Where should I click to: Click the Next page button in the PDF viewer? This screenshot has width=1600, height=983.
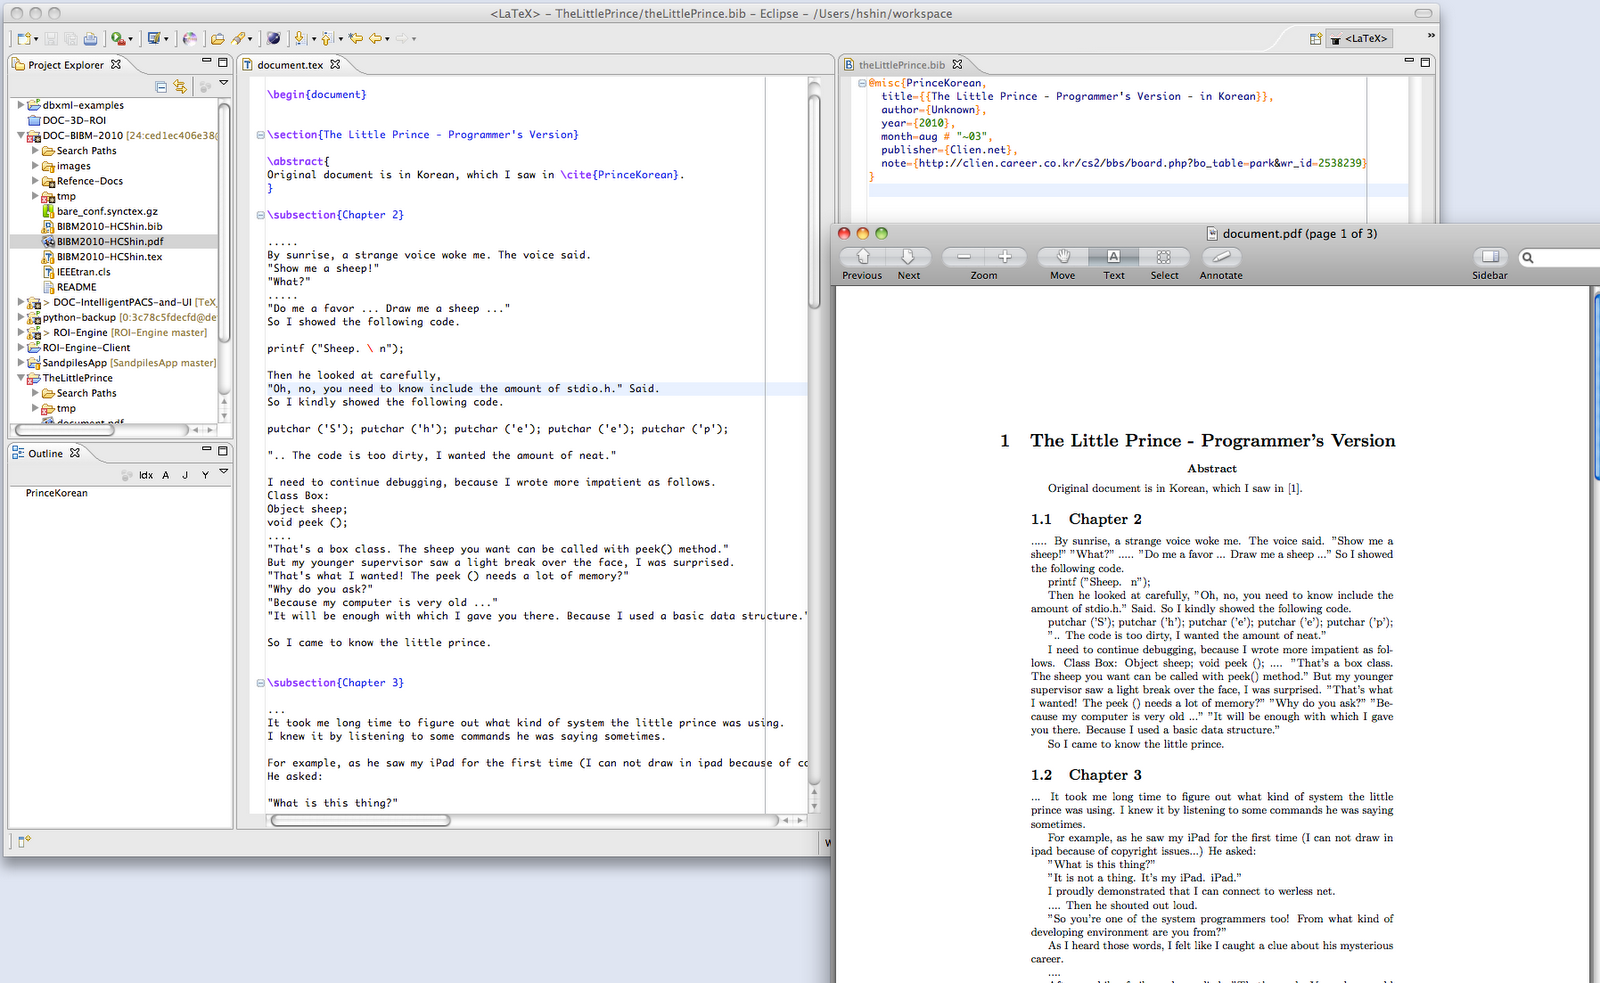tap(908, 258)
